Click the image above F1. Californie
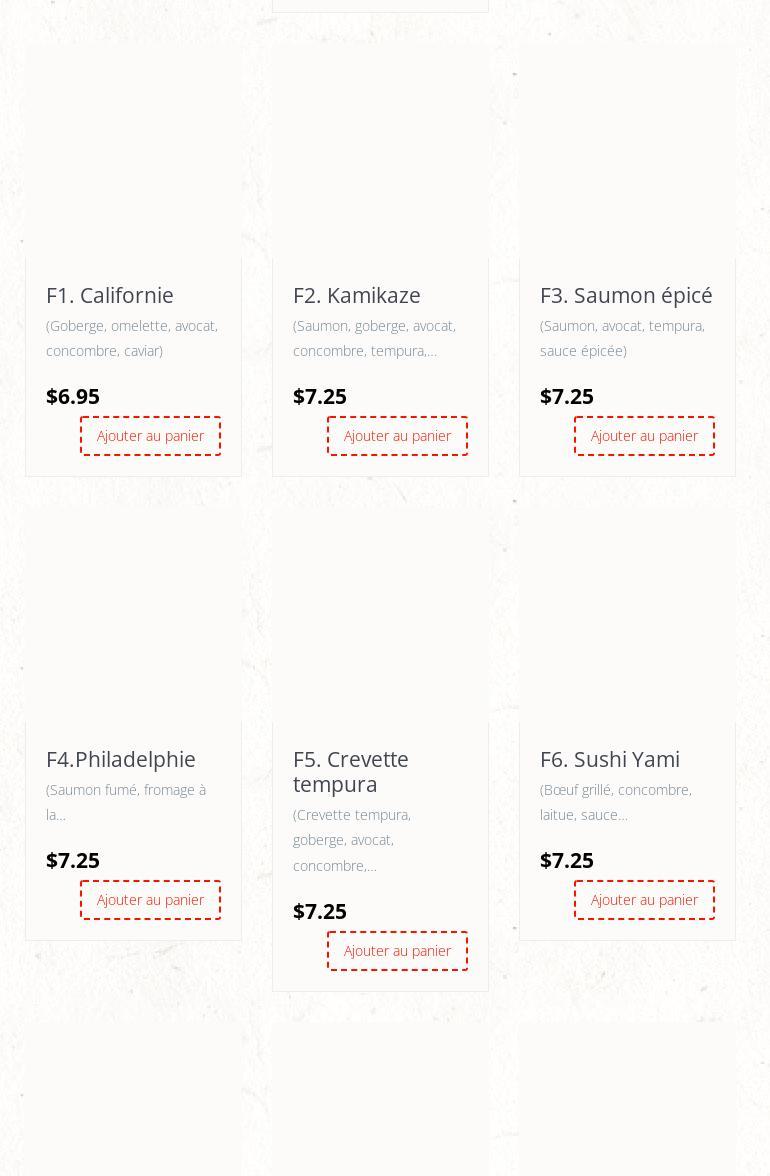Image resolution: width=770 pixels, height=1176 pixels. tap(133, 151)
